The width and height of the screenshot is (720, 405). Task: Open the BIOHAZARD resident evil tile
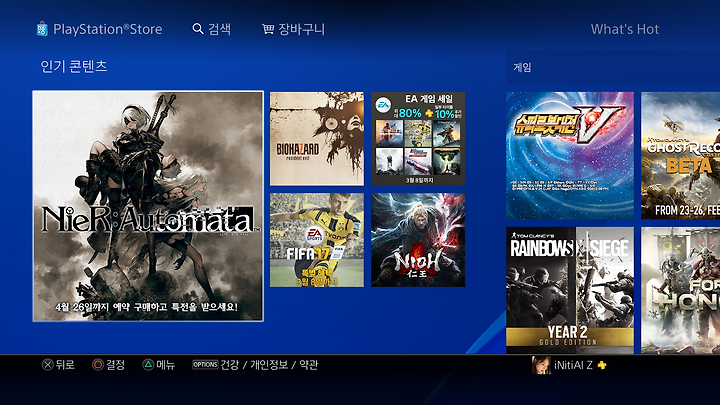(x=317, y=139)
